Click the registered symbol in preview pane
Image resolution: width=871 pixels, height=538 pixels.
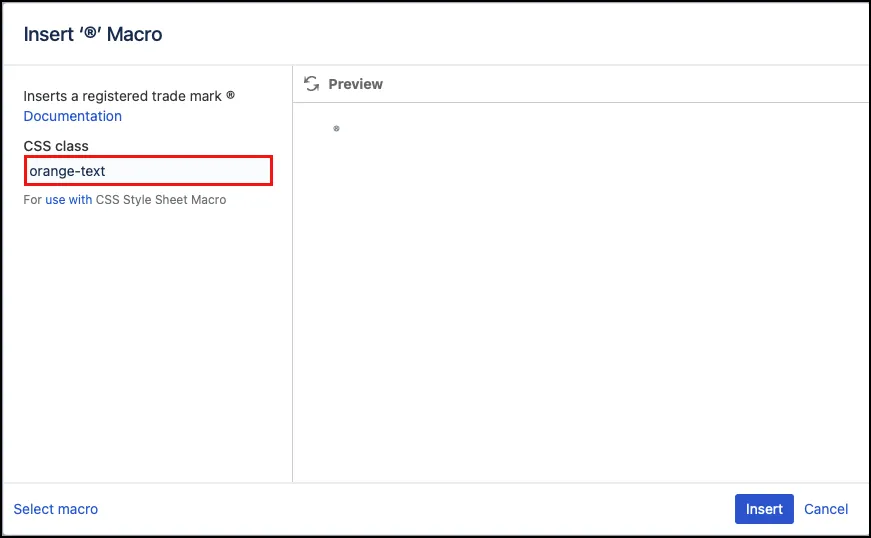coord(336,129)
